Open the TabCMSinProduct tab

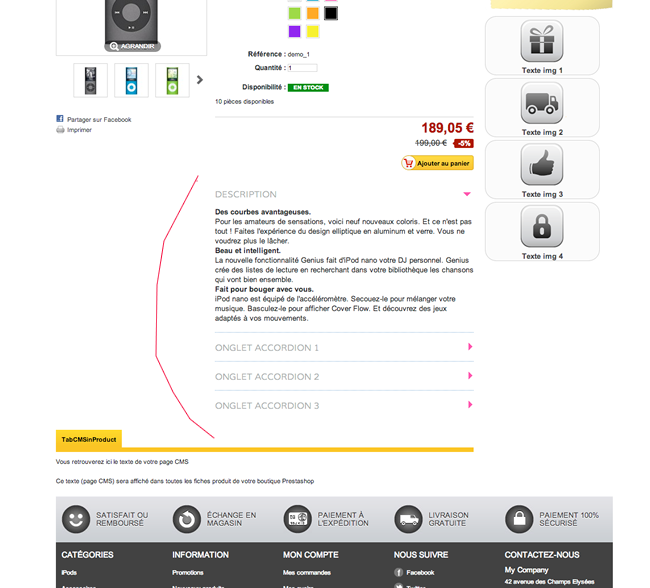click(89, 440)
